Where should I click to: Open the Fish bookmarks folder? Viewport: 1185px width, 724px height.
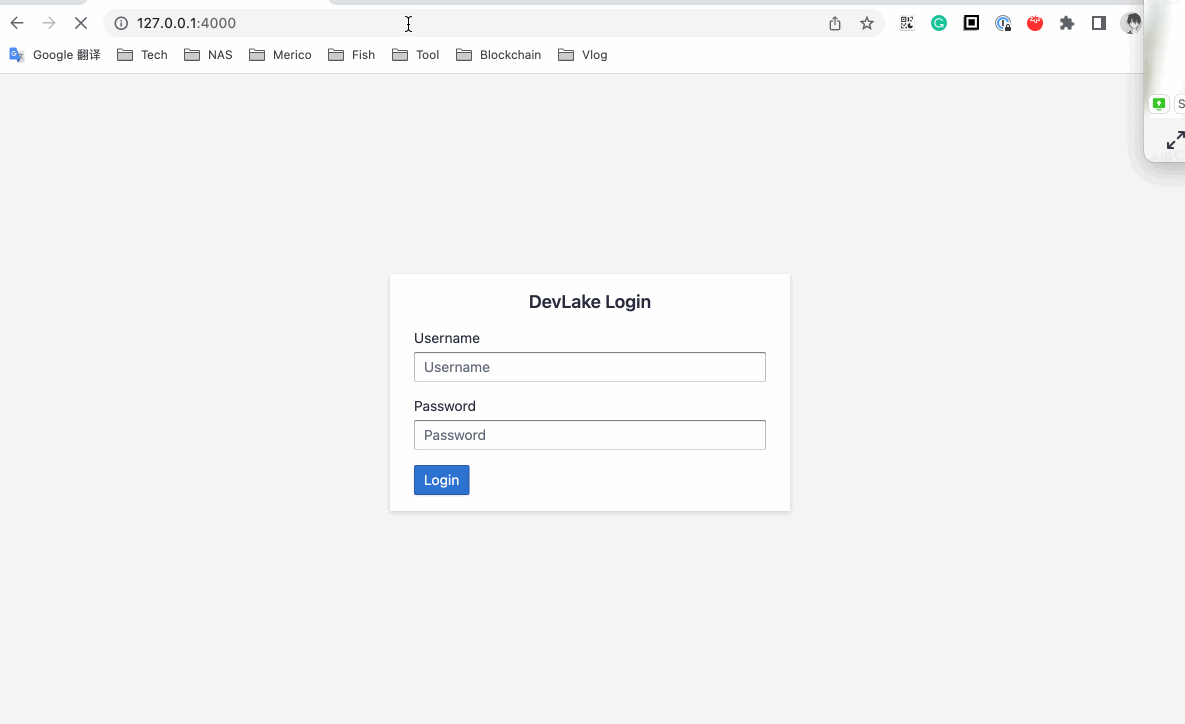pyautogui.click(x=351, y=55)
